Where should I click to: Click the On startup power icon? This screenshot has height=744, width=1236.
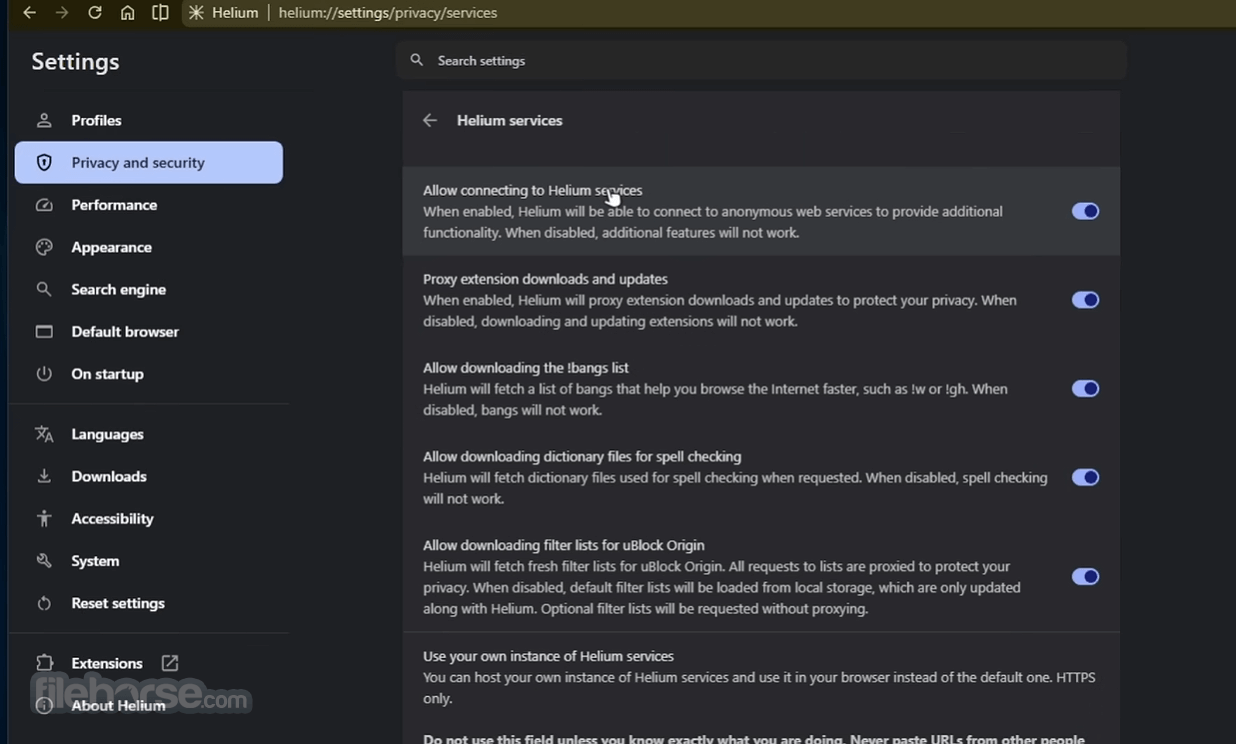44,374
